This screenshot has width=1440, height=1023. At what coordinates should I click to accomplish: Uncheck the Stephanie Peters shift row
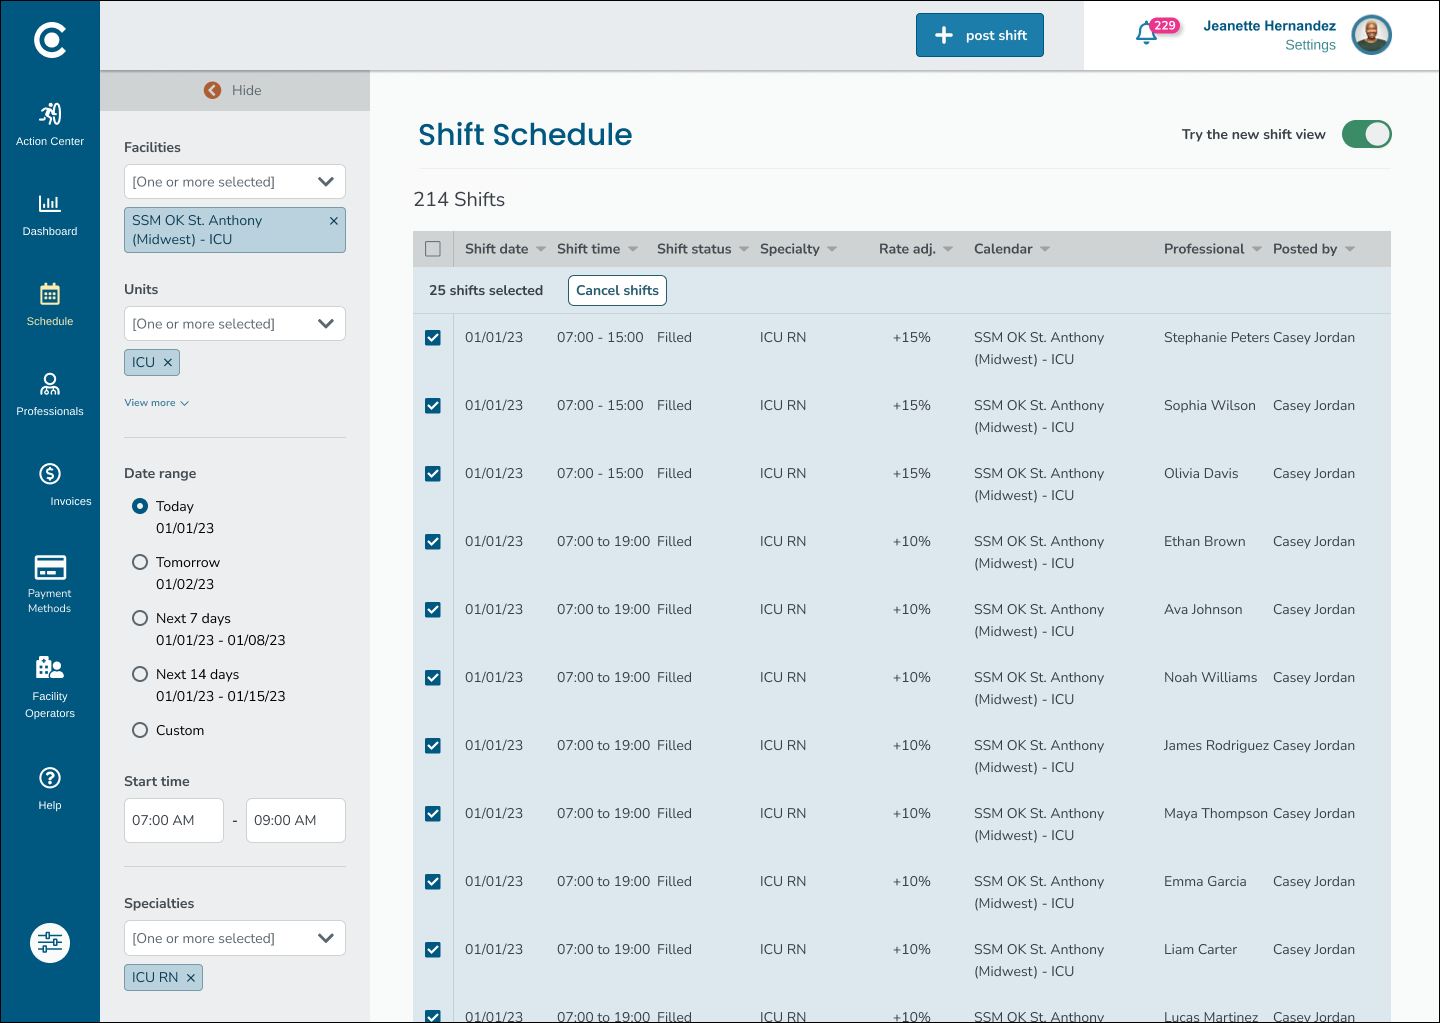[x=433, y=338]
